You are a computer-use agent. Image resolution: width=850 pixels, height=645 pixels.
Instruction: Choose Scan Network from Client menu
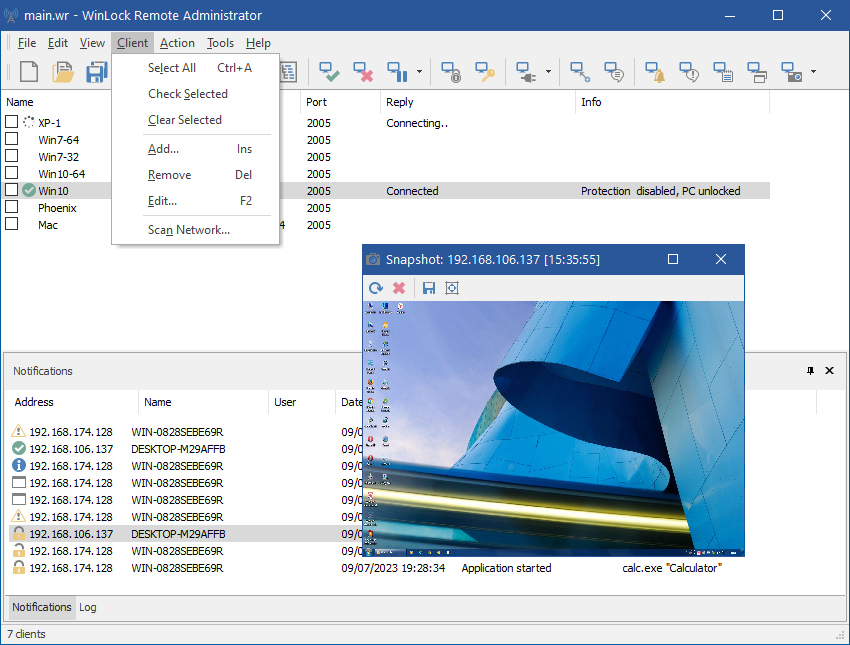(189, 230)
